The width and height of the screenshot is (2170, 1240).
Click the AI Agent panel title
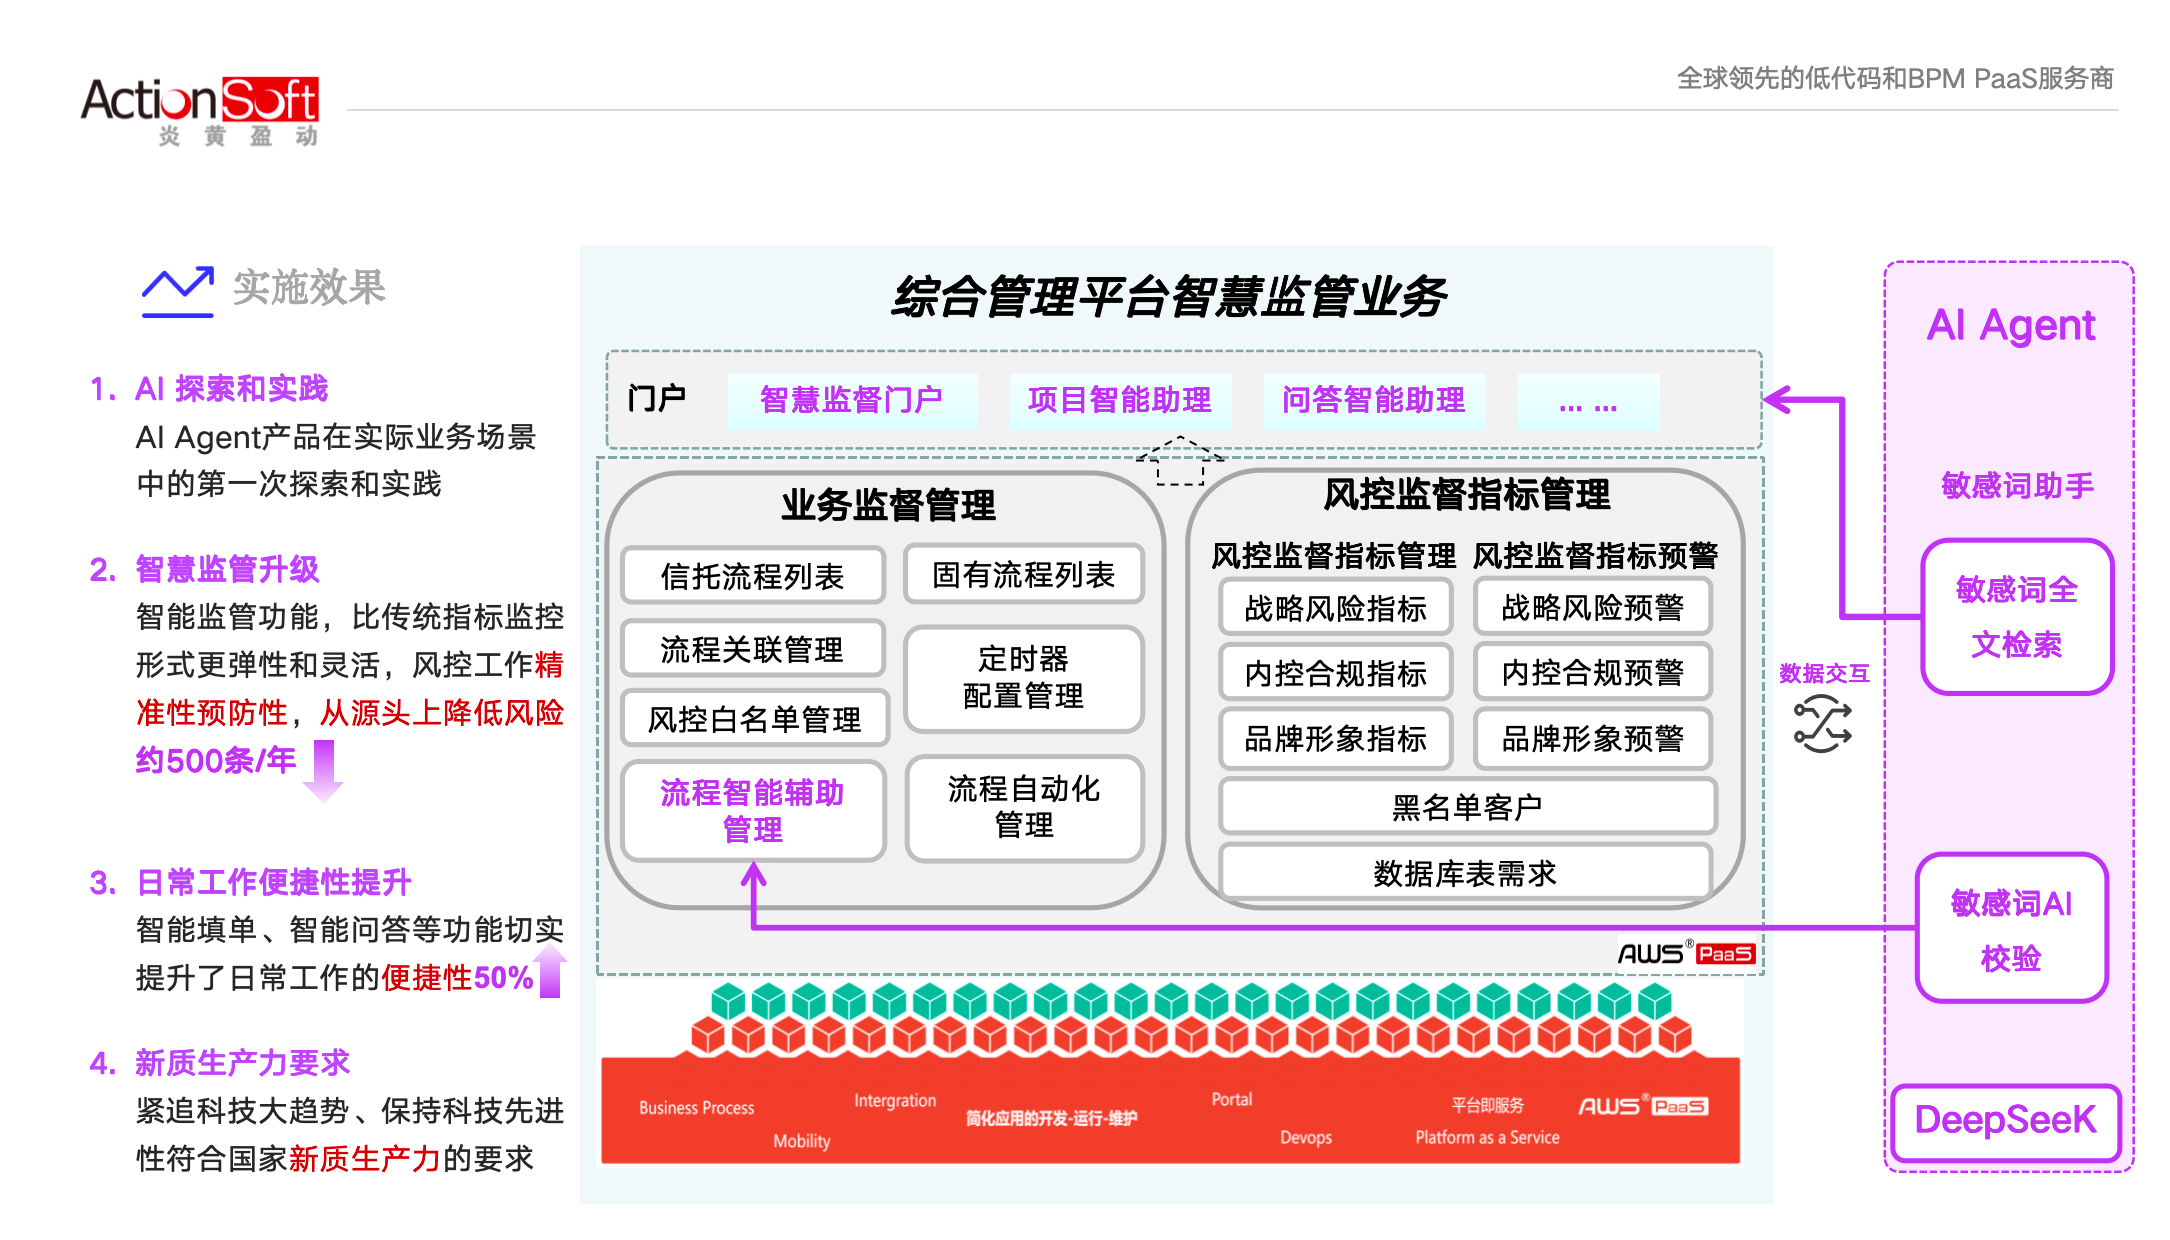click(x=2010, y=325)
